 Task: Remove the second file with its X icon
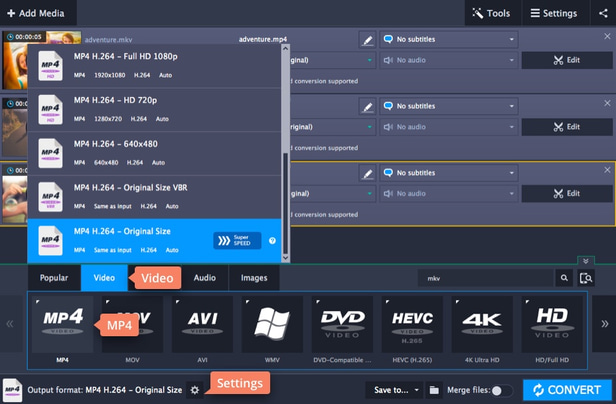coord(607,103)
